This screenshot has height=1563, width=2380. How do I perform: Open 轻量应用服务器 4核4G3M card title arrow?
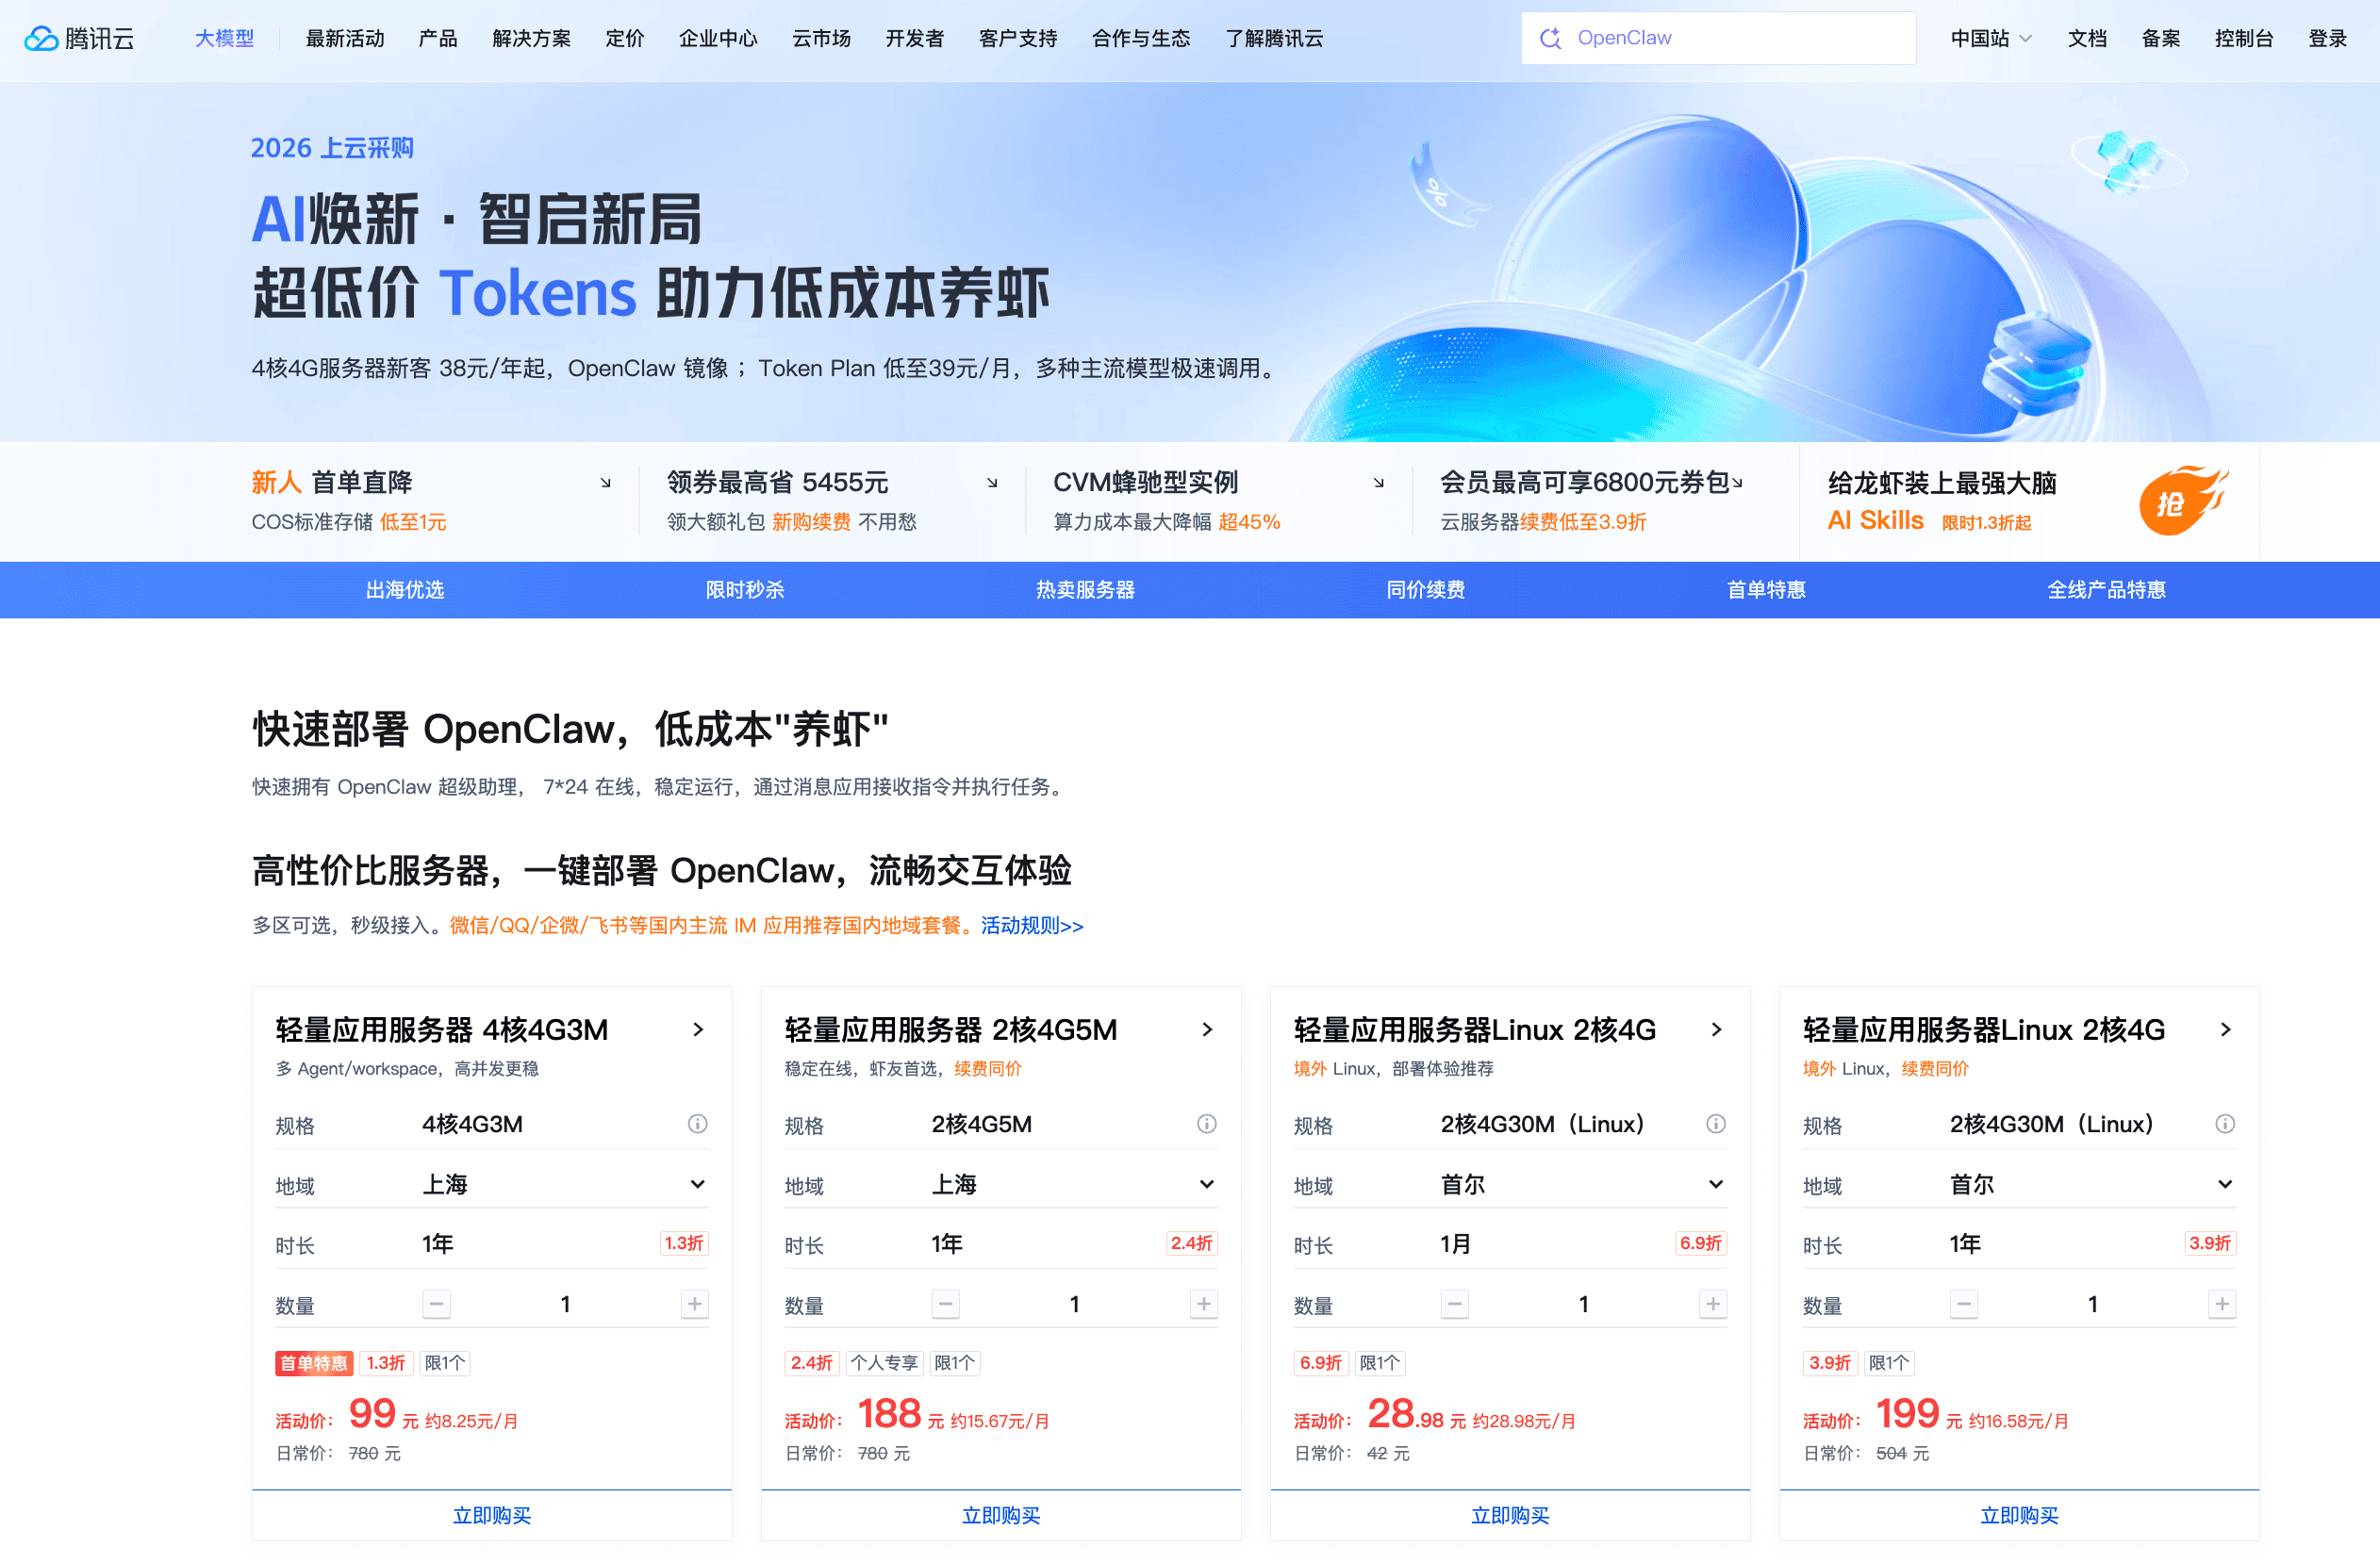[698, 1029]
